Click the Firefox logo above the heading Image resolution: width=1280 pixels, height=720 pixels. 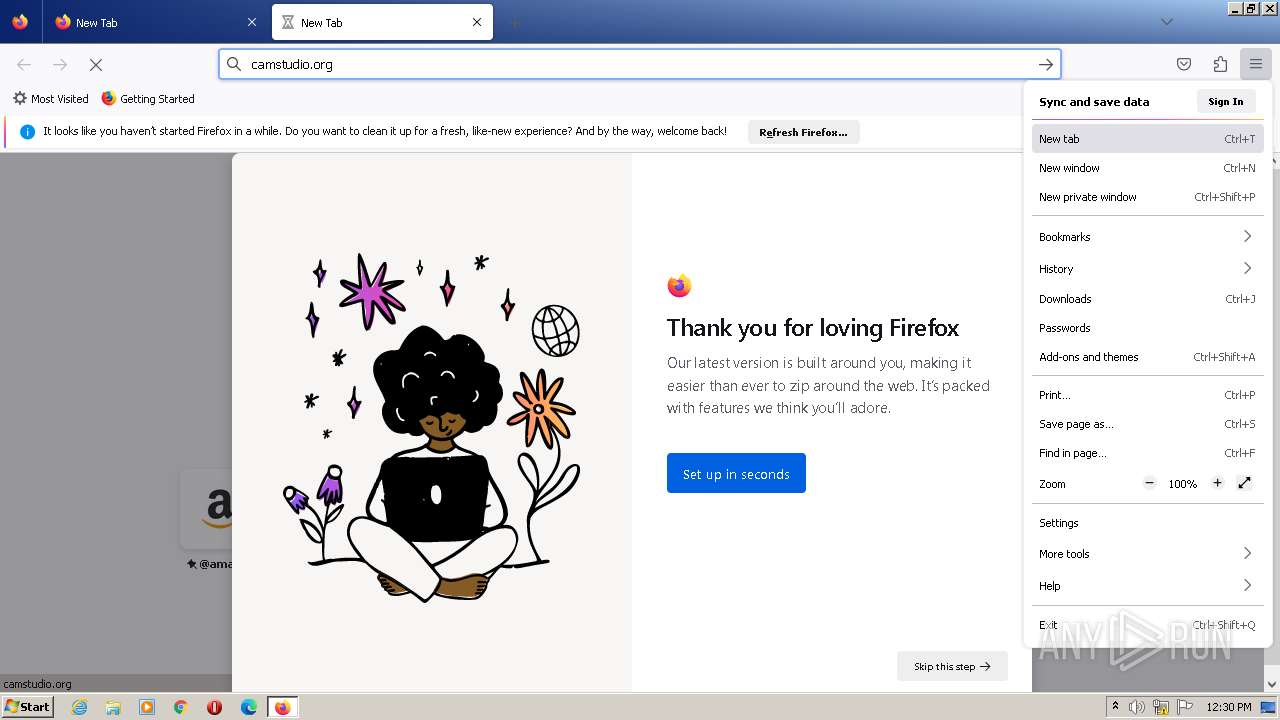[679, 286]
